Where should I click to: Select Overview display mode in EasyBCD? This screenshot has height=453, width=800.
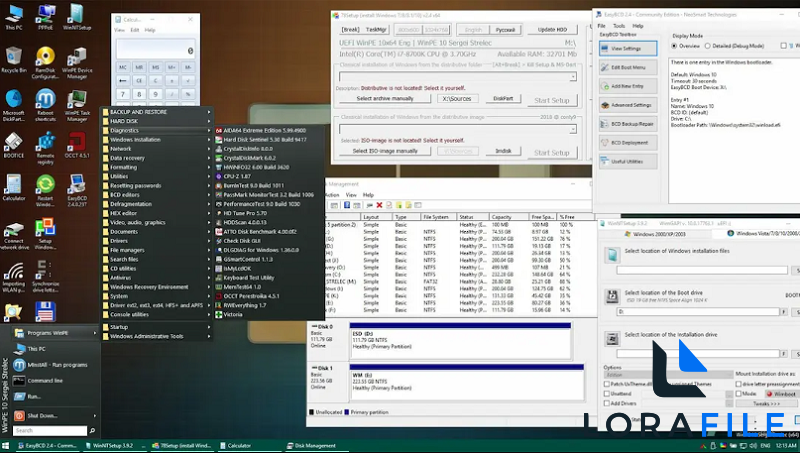pos(674,46)
